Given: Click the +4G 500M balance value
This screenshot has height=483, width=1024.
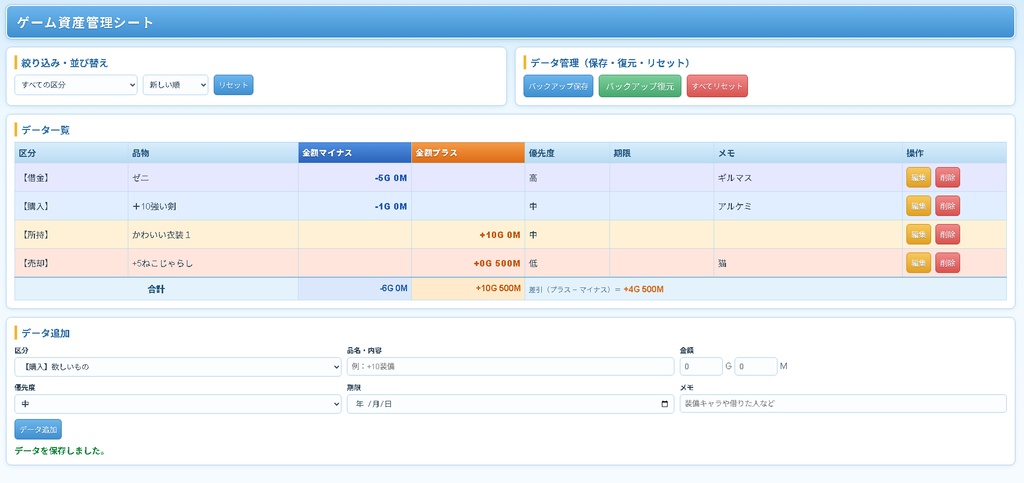Looking at the screenshot, I should coord(643,289).
